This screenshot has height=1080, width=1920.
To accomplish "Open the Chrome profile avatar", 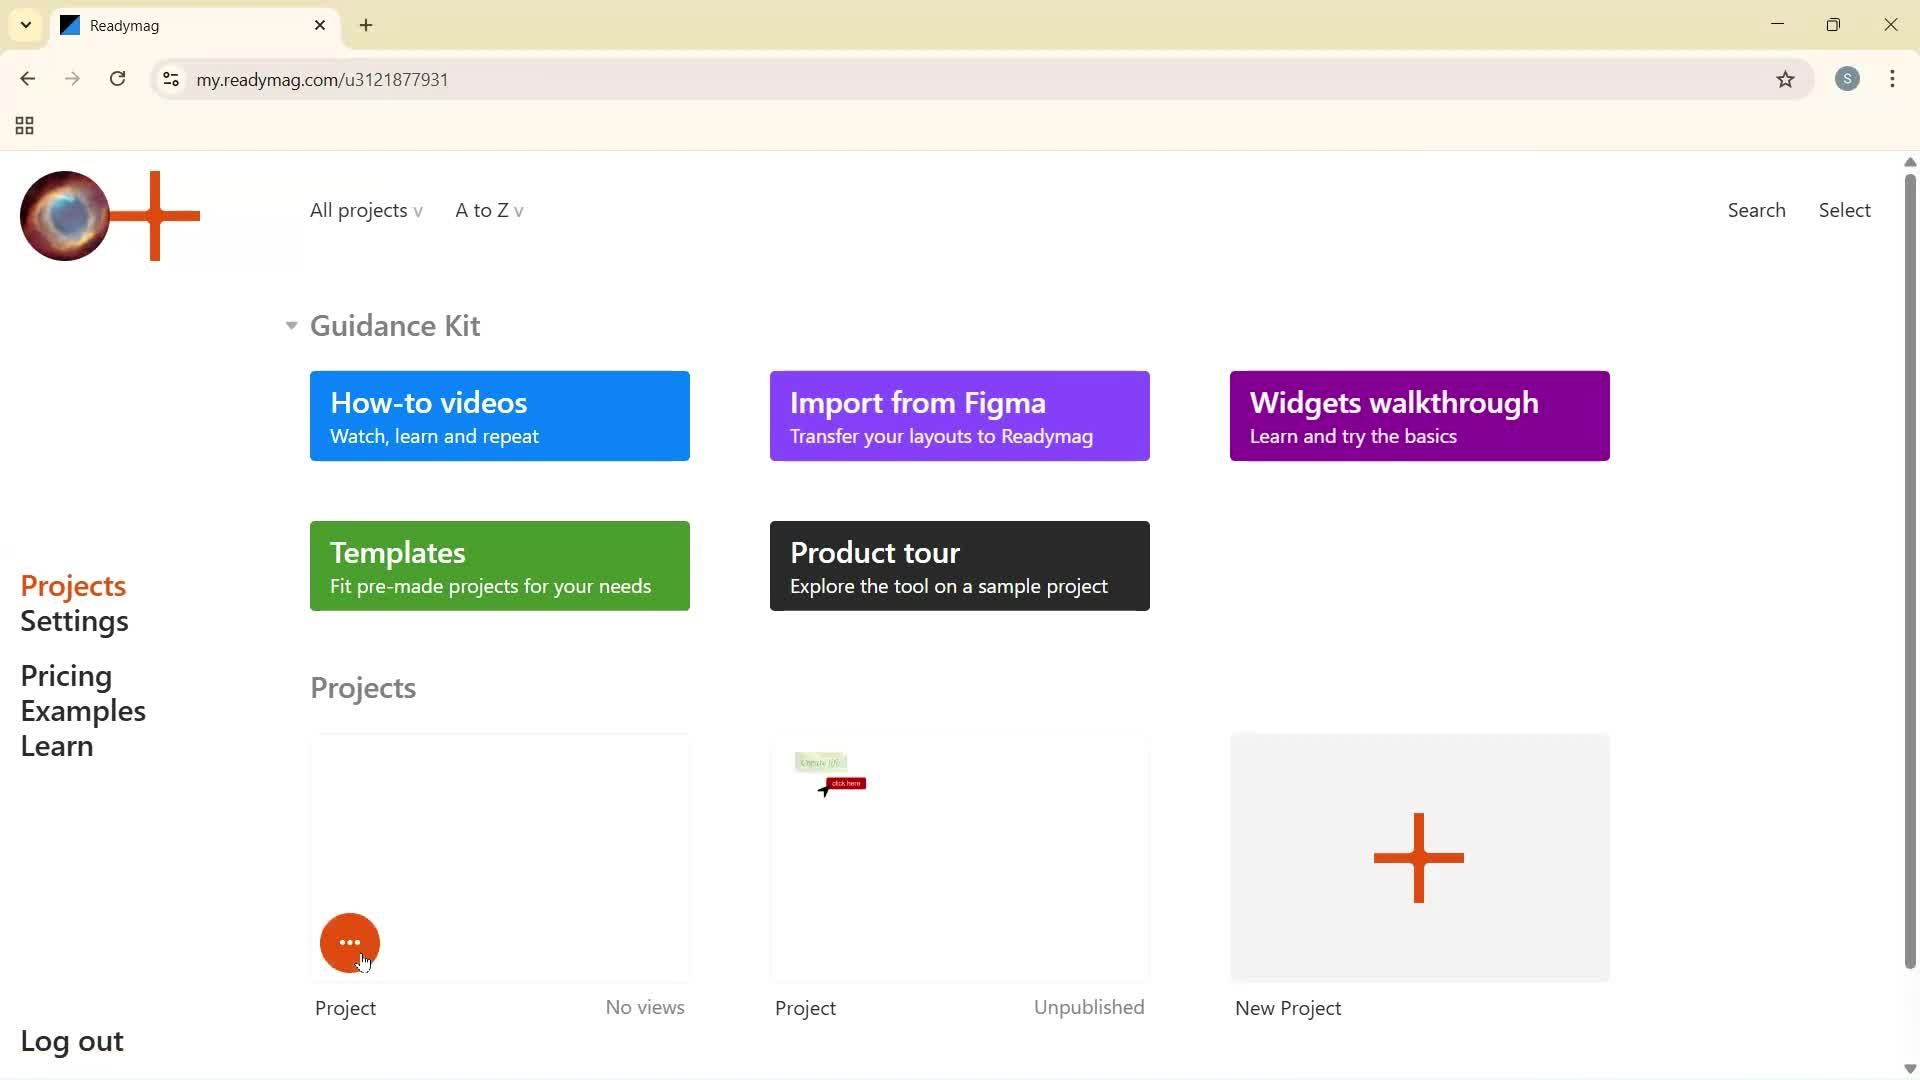I will point(1847,79).
